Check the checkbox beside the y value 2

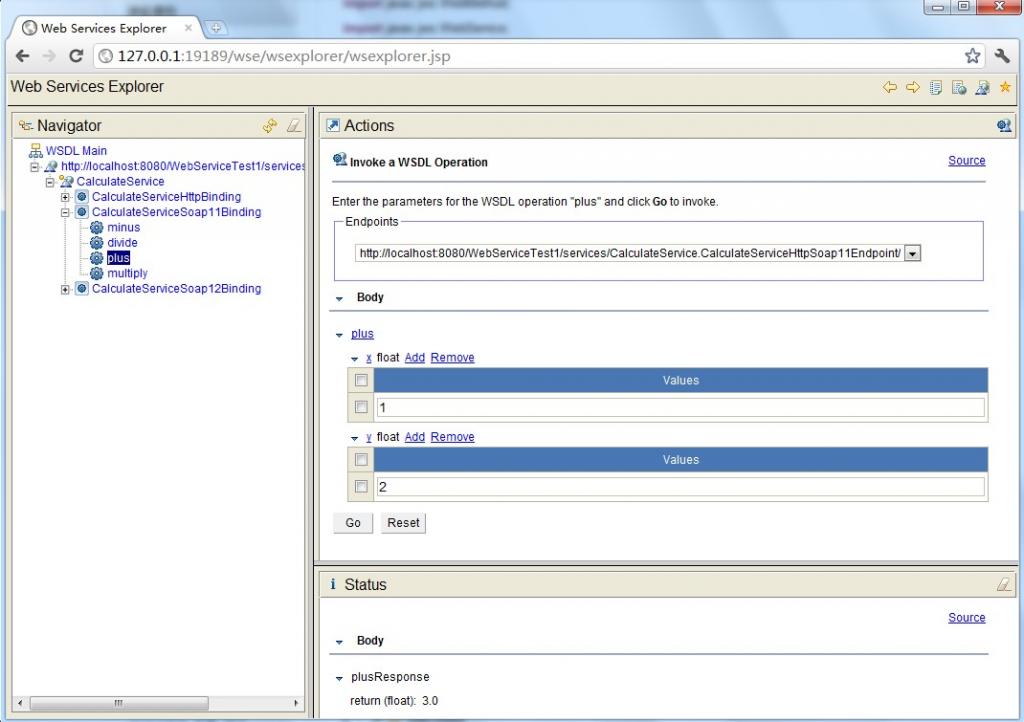coord(360,486)
